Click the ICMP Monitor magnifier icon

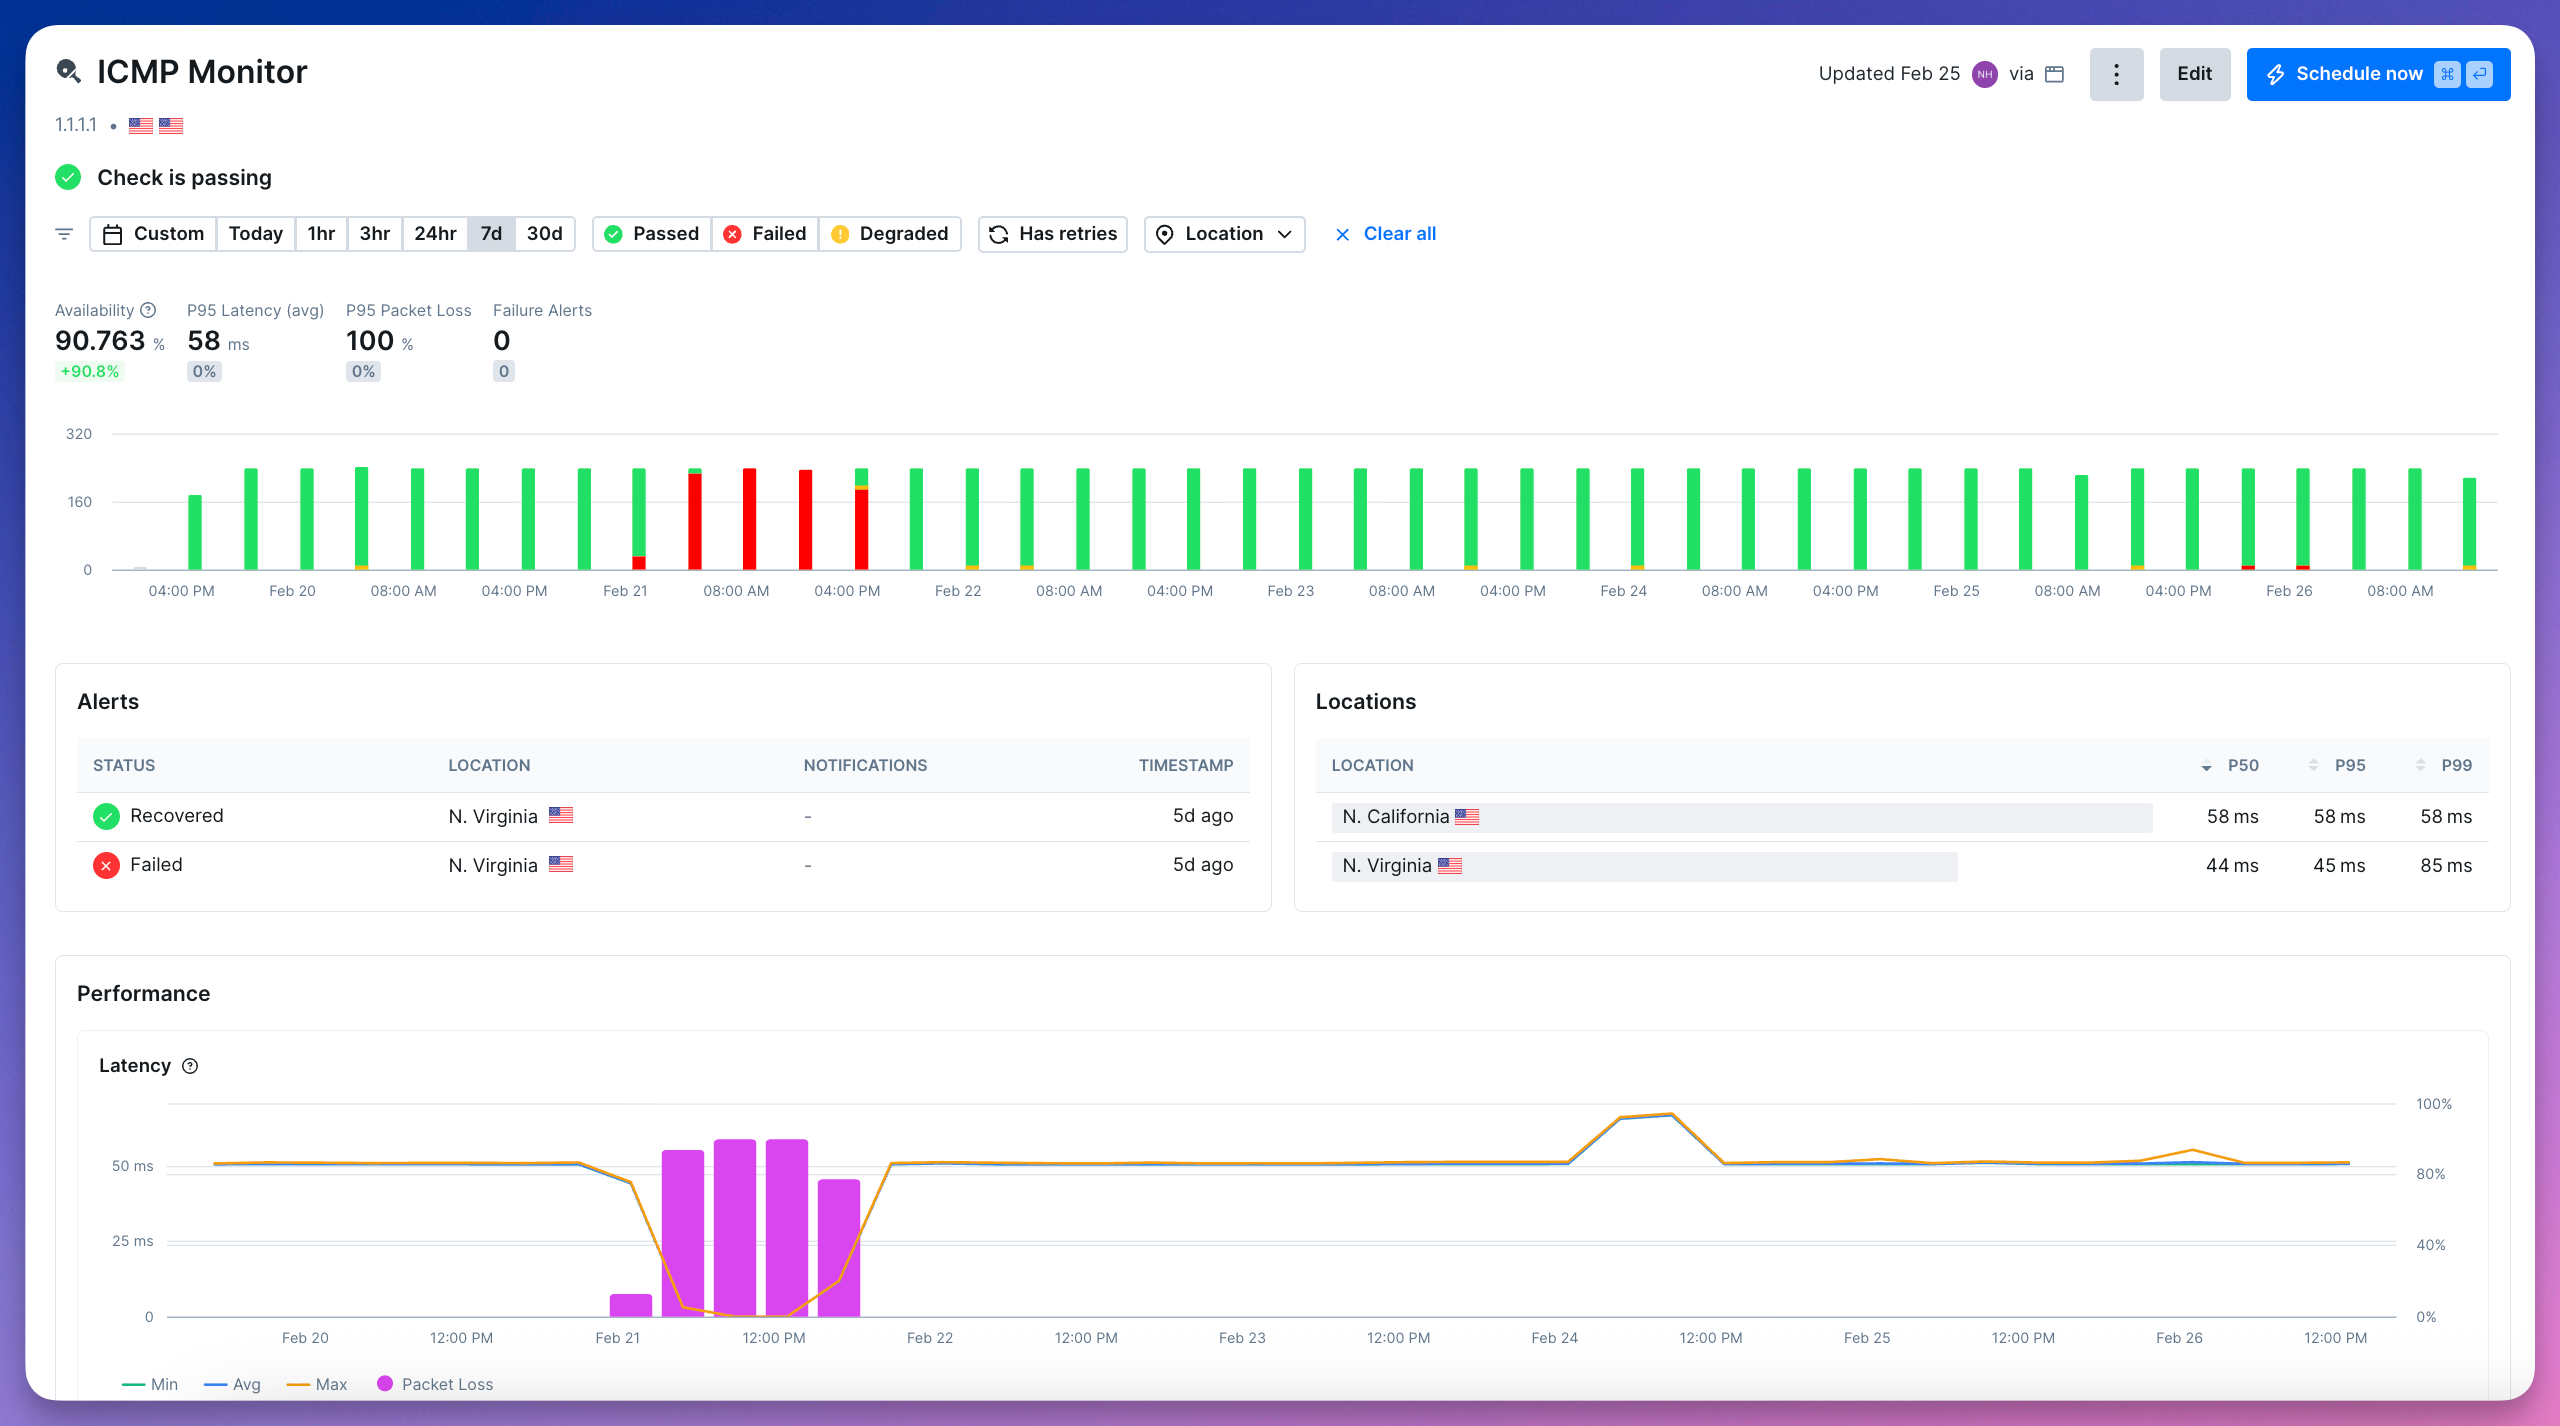coord(68,71)
